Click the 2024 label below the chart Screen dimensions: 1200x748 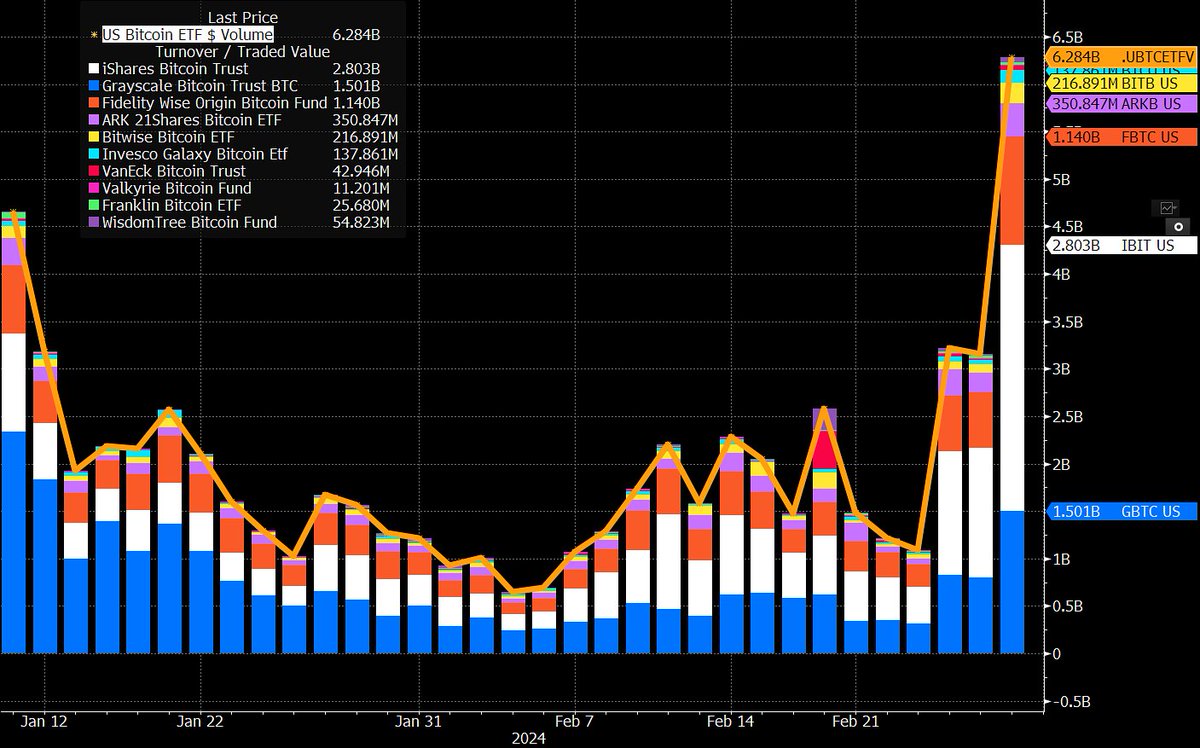(531, 738)
